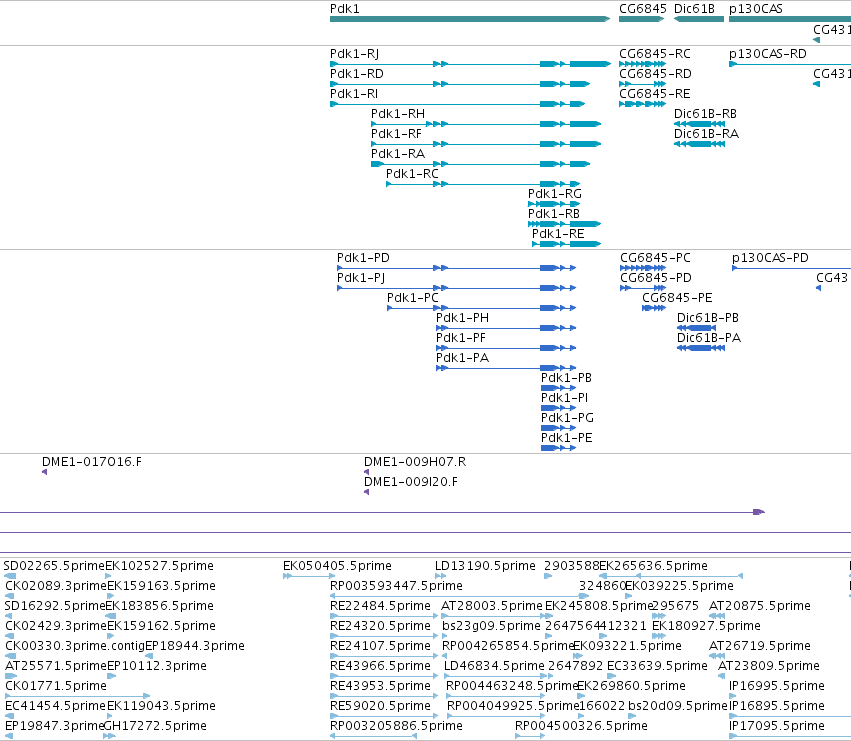Select transcript CG6845-RD
Image resolution: width=851 pixels, height=741 pixels.
655,74
